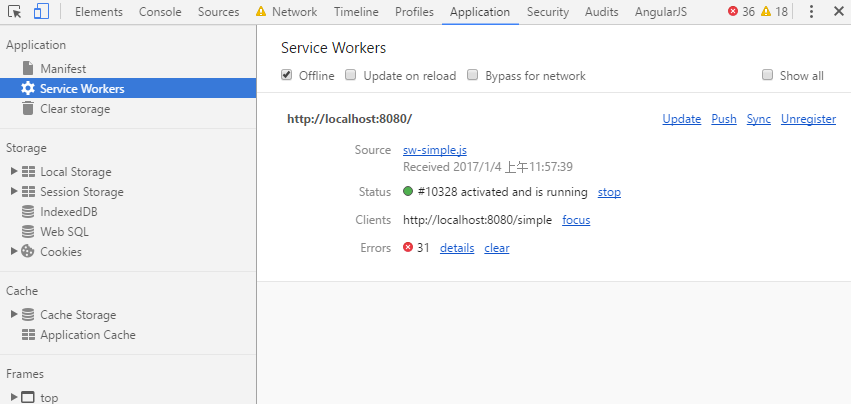Switch to the Timeline tab
851x404 pixels.
[356, 12]
